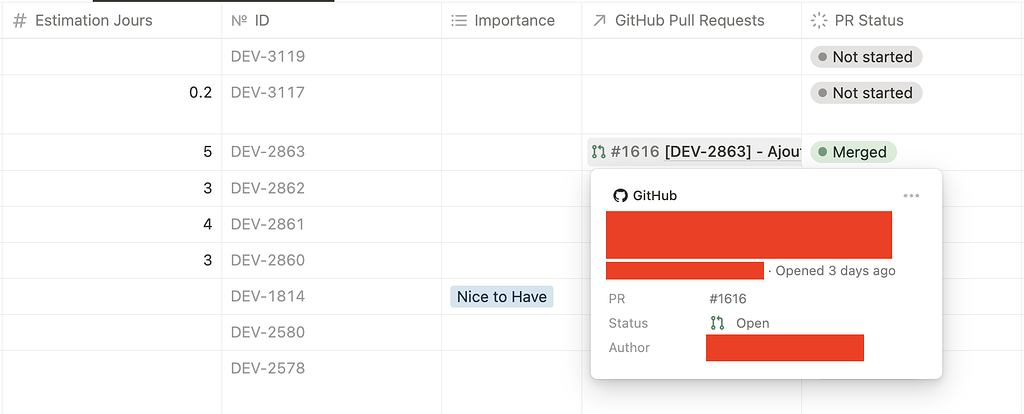The image size is (1024, 414).
Task: Click the GitHub Pull Requests column header
Action: tap(689, 20)
